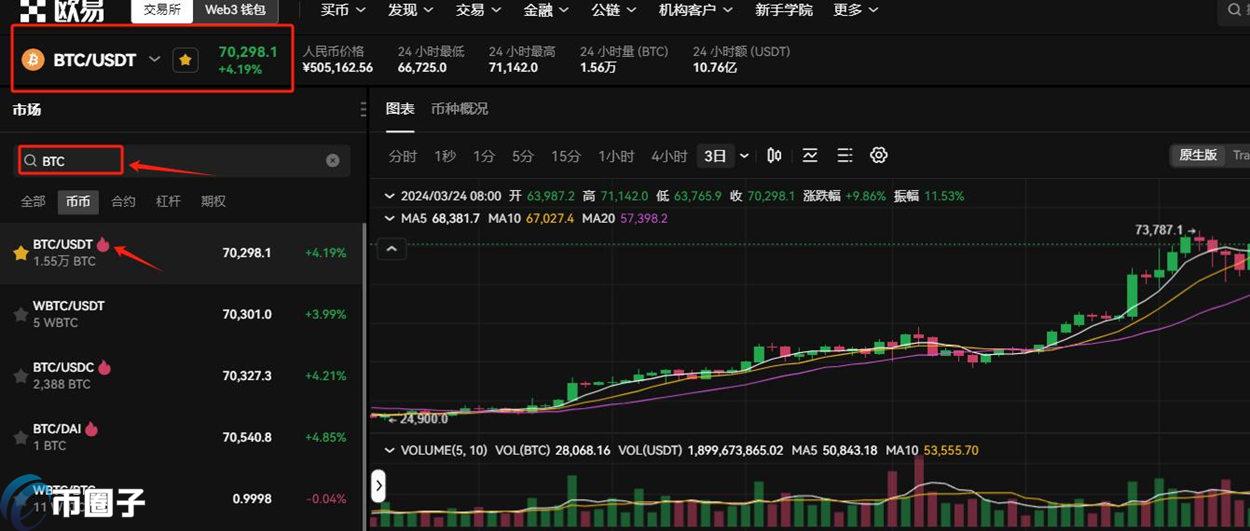Set chart interval to 1小时
Screen dimensions: 1250x531
click(x=616, y=156)
